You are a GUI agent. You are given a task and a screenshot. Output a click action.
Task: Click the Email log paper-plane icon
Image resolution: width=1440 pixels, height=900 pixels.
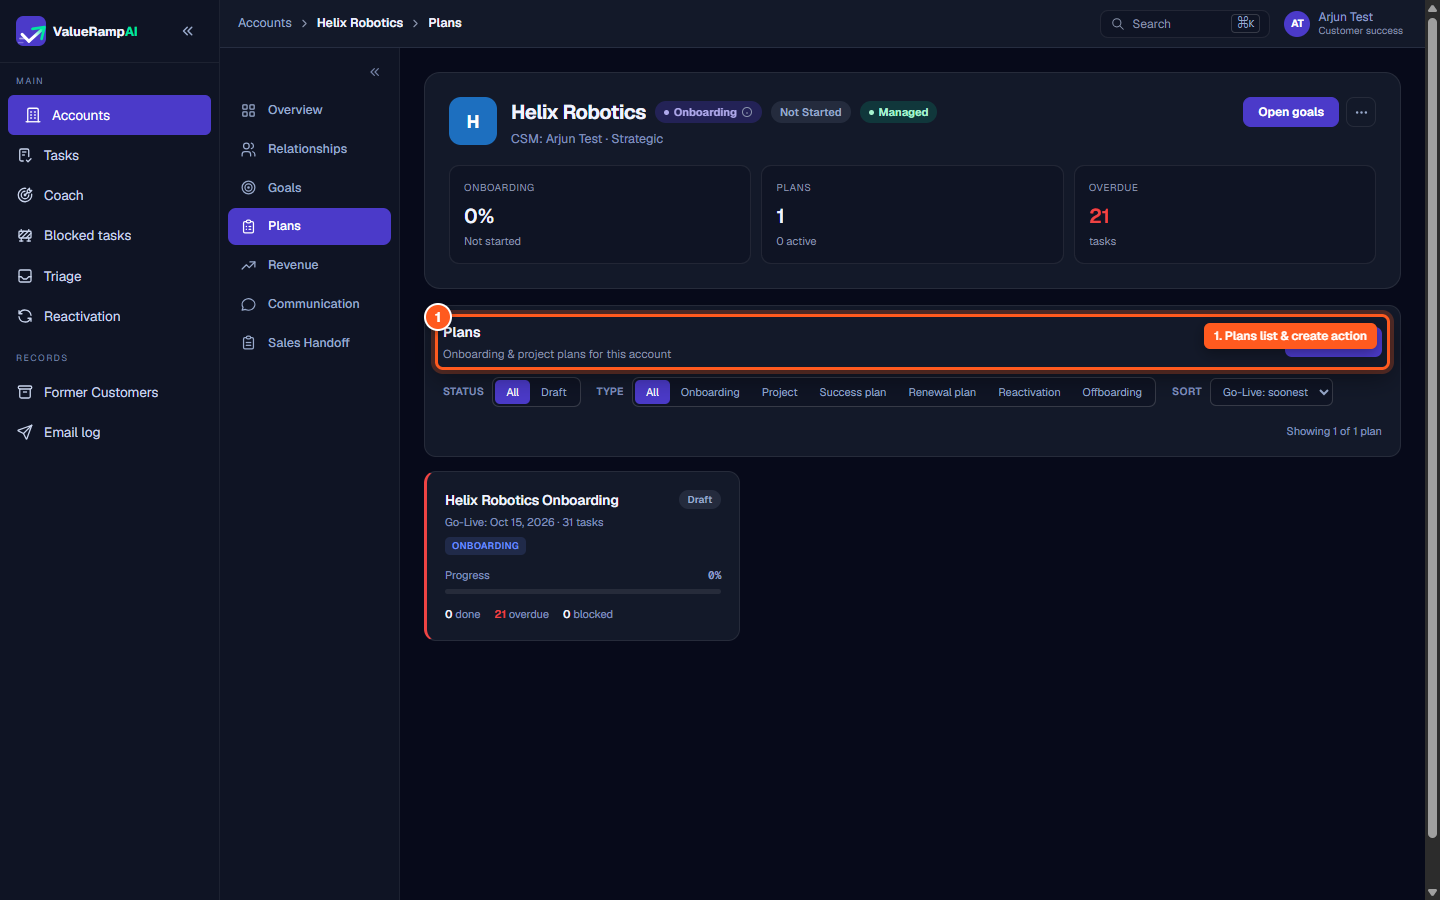tap(25, 432)
